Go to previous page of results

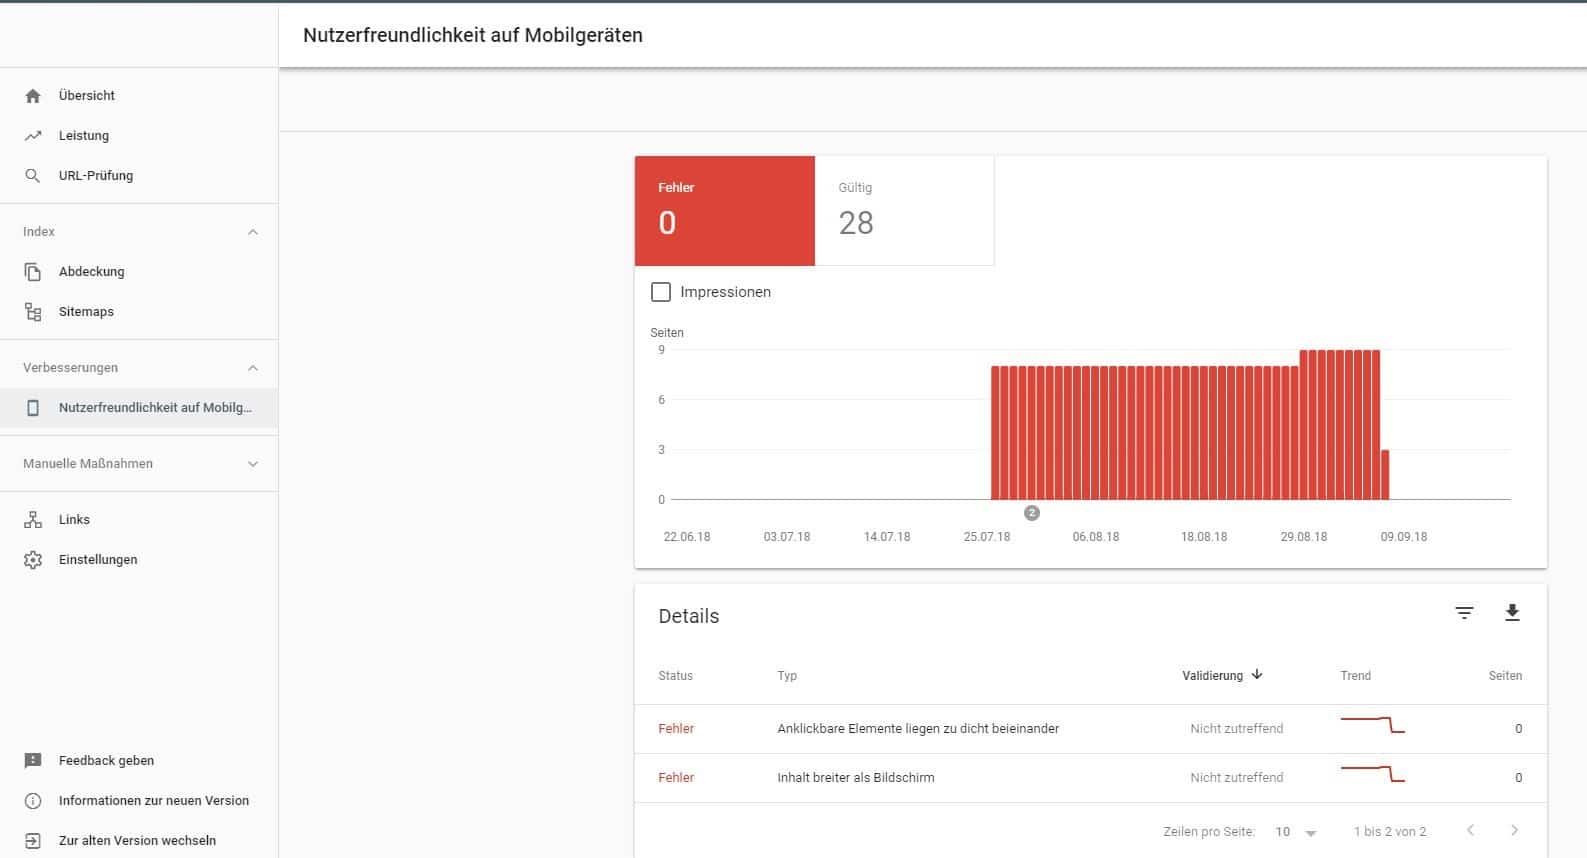(1470, 830)
